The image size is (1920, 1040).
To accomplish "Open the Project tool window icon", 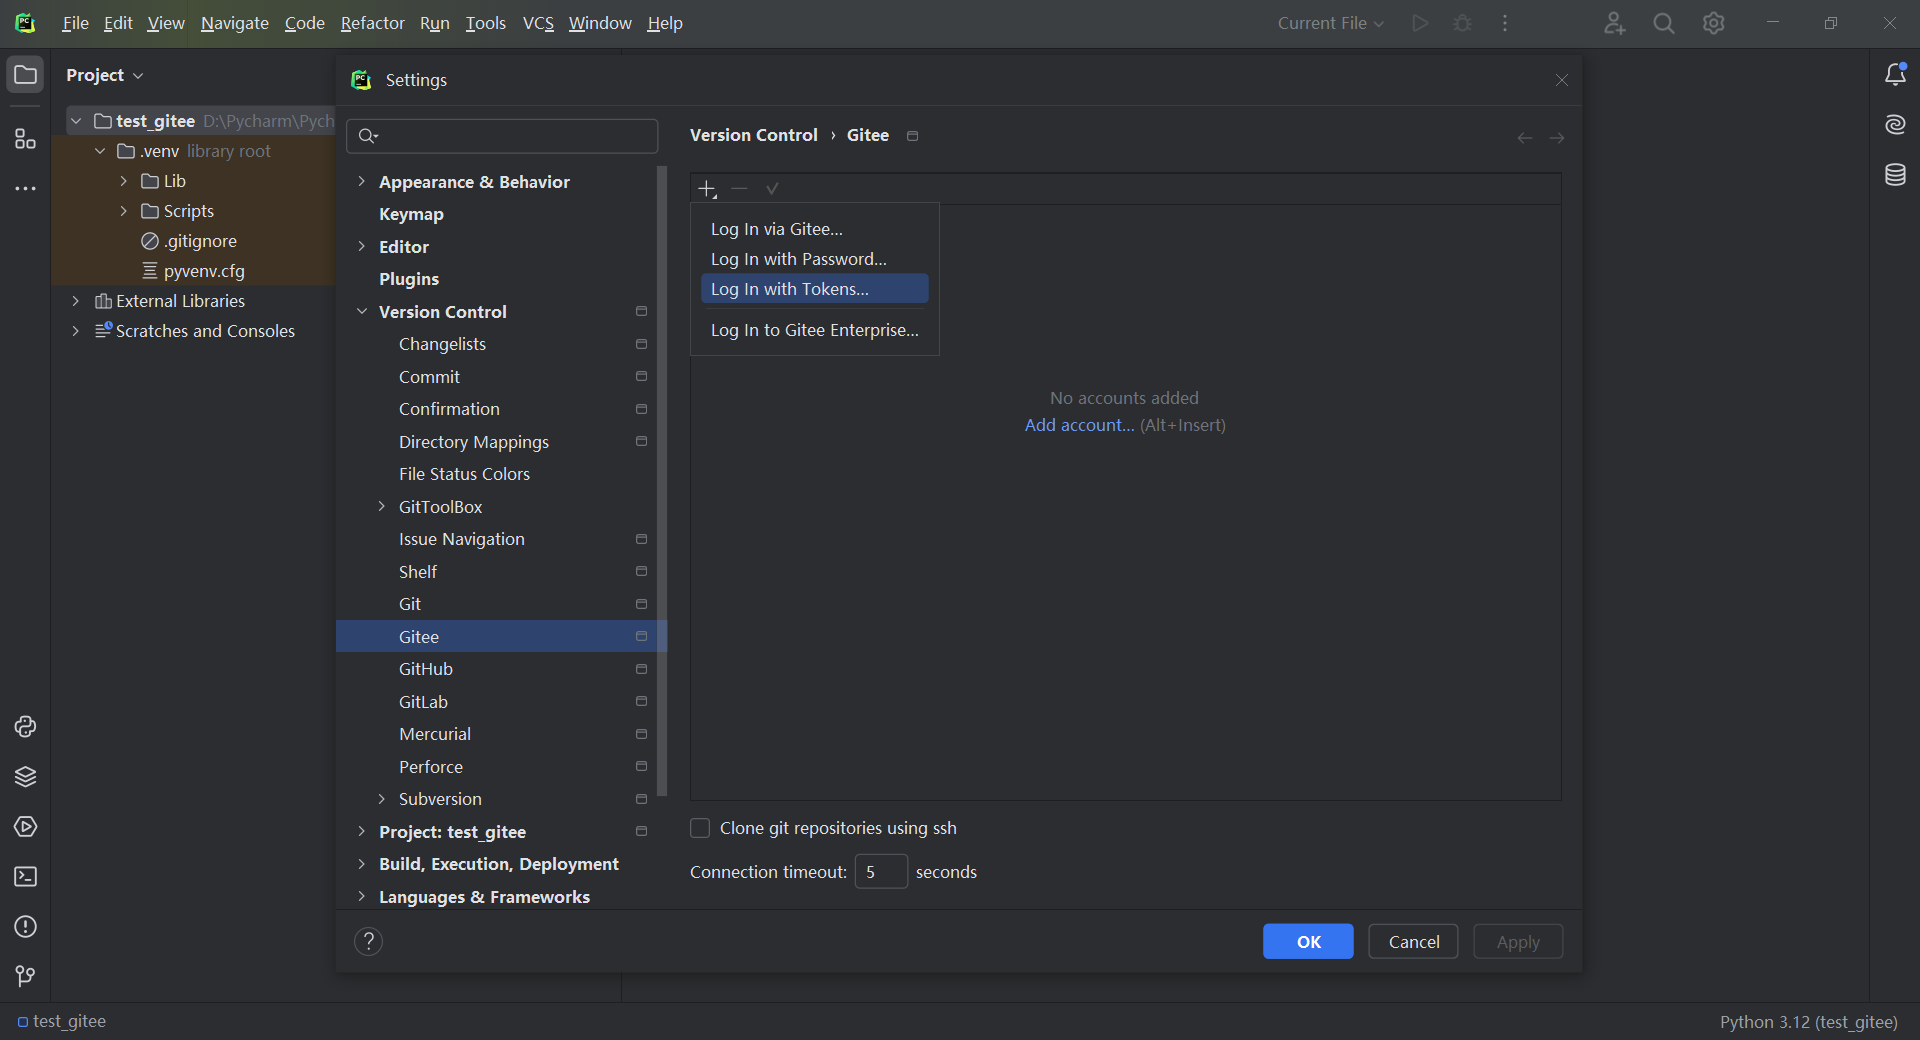I will tap(25, 75).
